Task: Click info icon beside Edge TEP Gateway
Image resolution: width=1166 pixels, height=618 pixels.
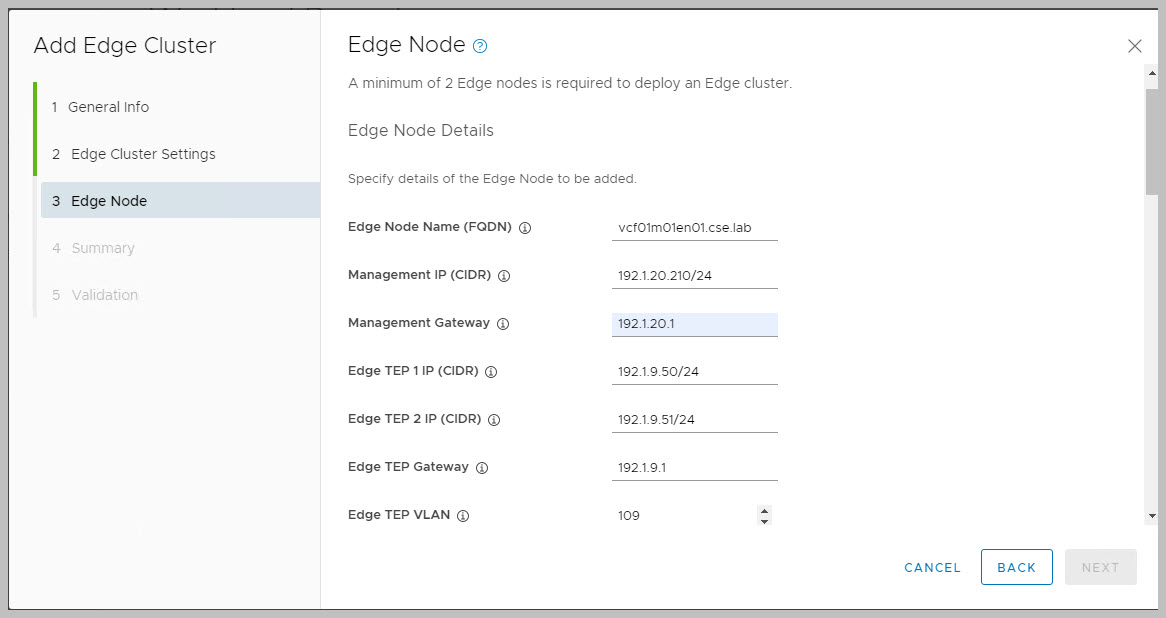Action: pos(481,468)
